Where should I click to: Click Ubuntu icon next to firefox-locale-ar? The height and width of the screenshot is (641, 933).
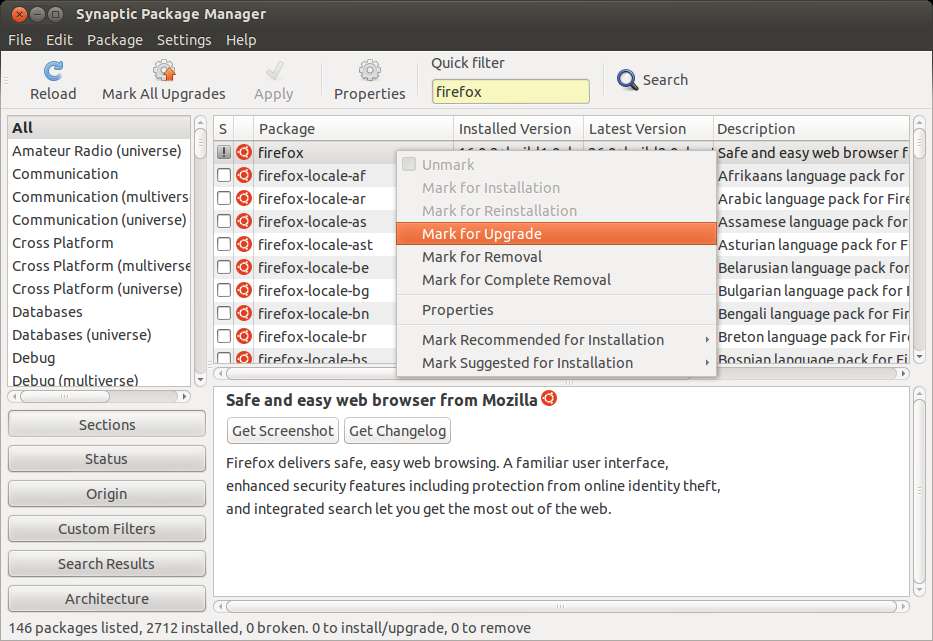click(x=243, y=198)
